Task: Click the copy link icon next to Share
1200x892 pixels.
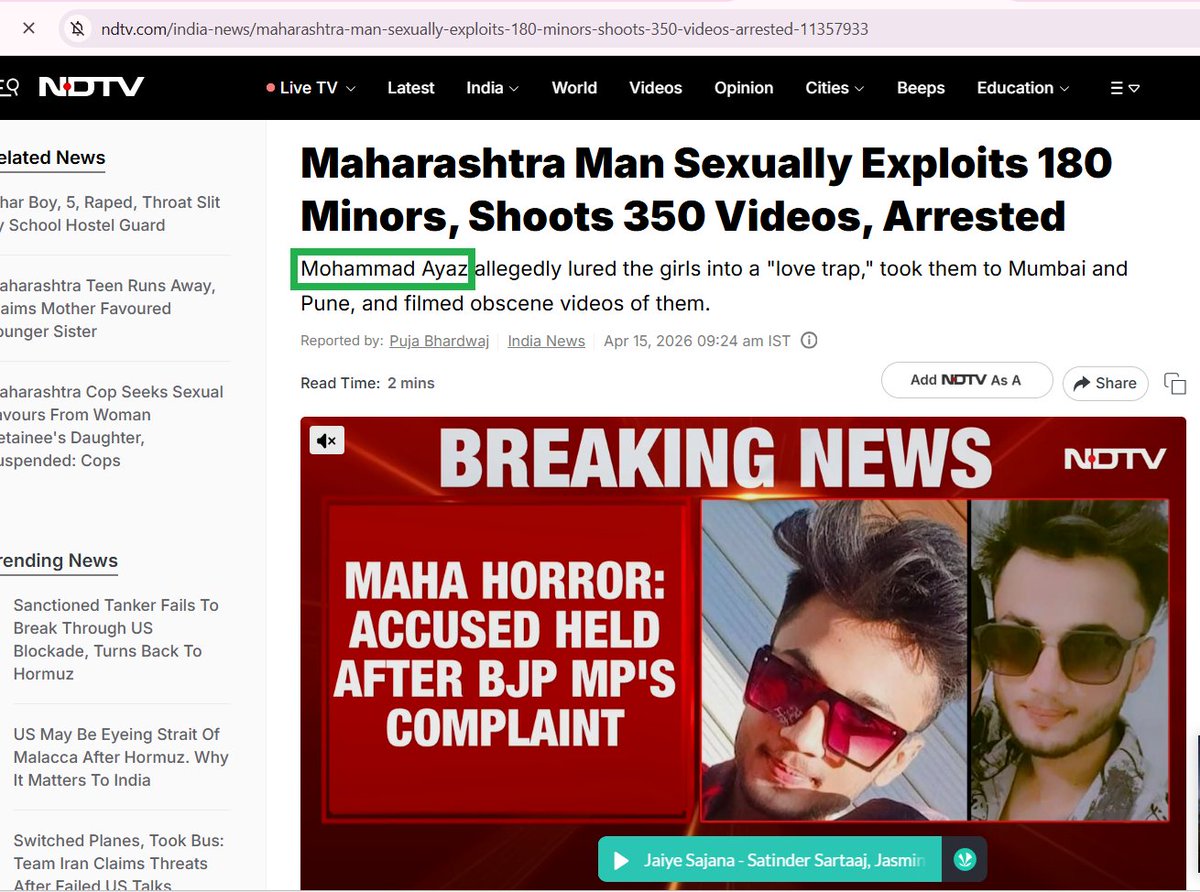Action: (x=1176, y=384)
